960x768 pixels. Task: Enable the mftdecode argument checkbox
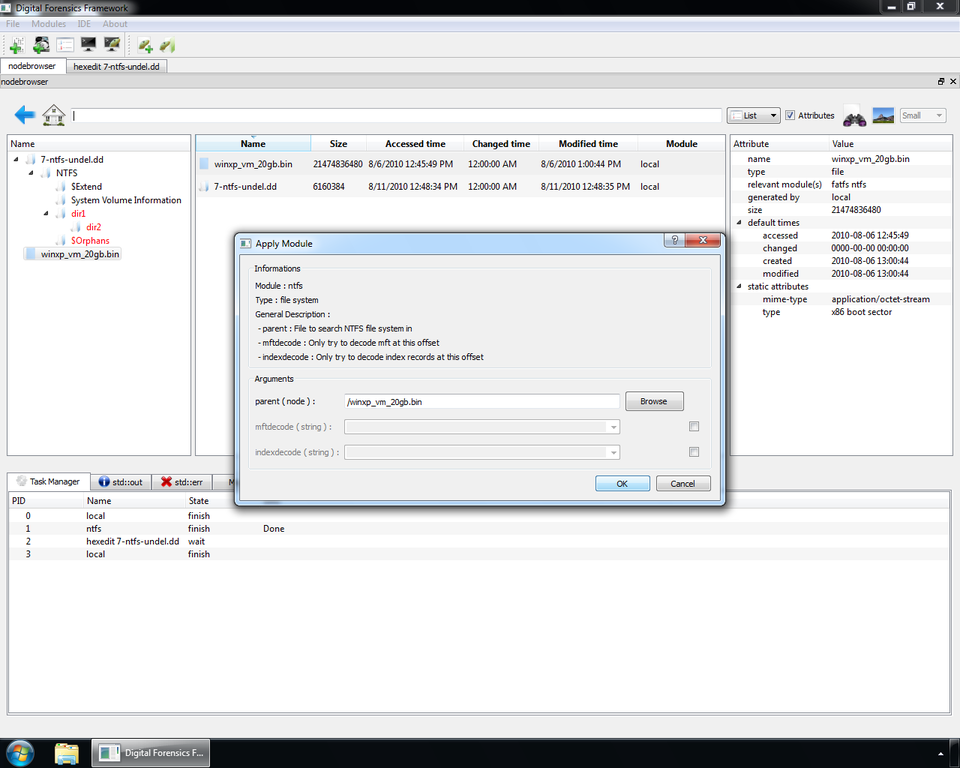click(x=694, y=427)
